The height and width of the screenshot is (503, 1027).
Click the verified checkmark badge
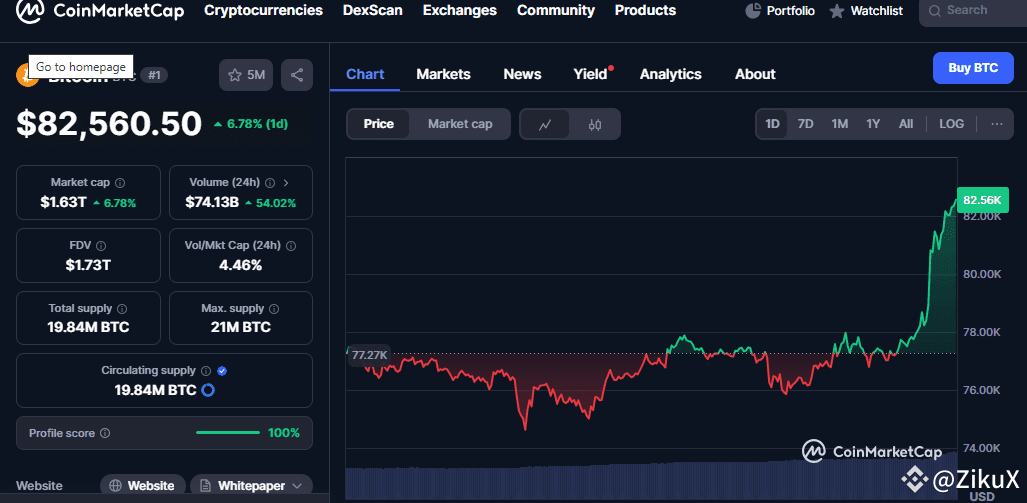(222, 371)
